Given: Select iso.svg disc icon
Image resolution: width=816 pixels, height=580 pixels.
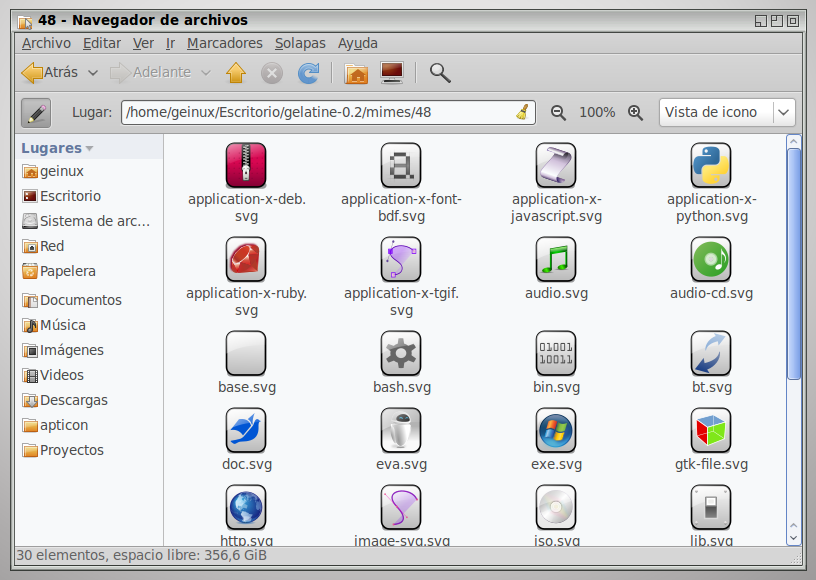Looking at the screenshot, I should click(x=556, y=508).
